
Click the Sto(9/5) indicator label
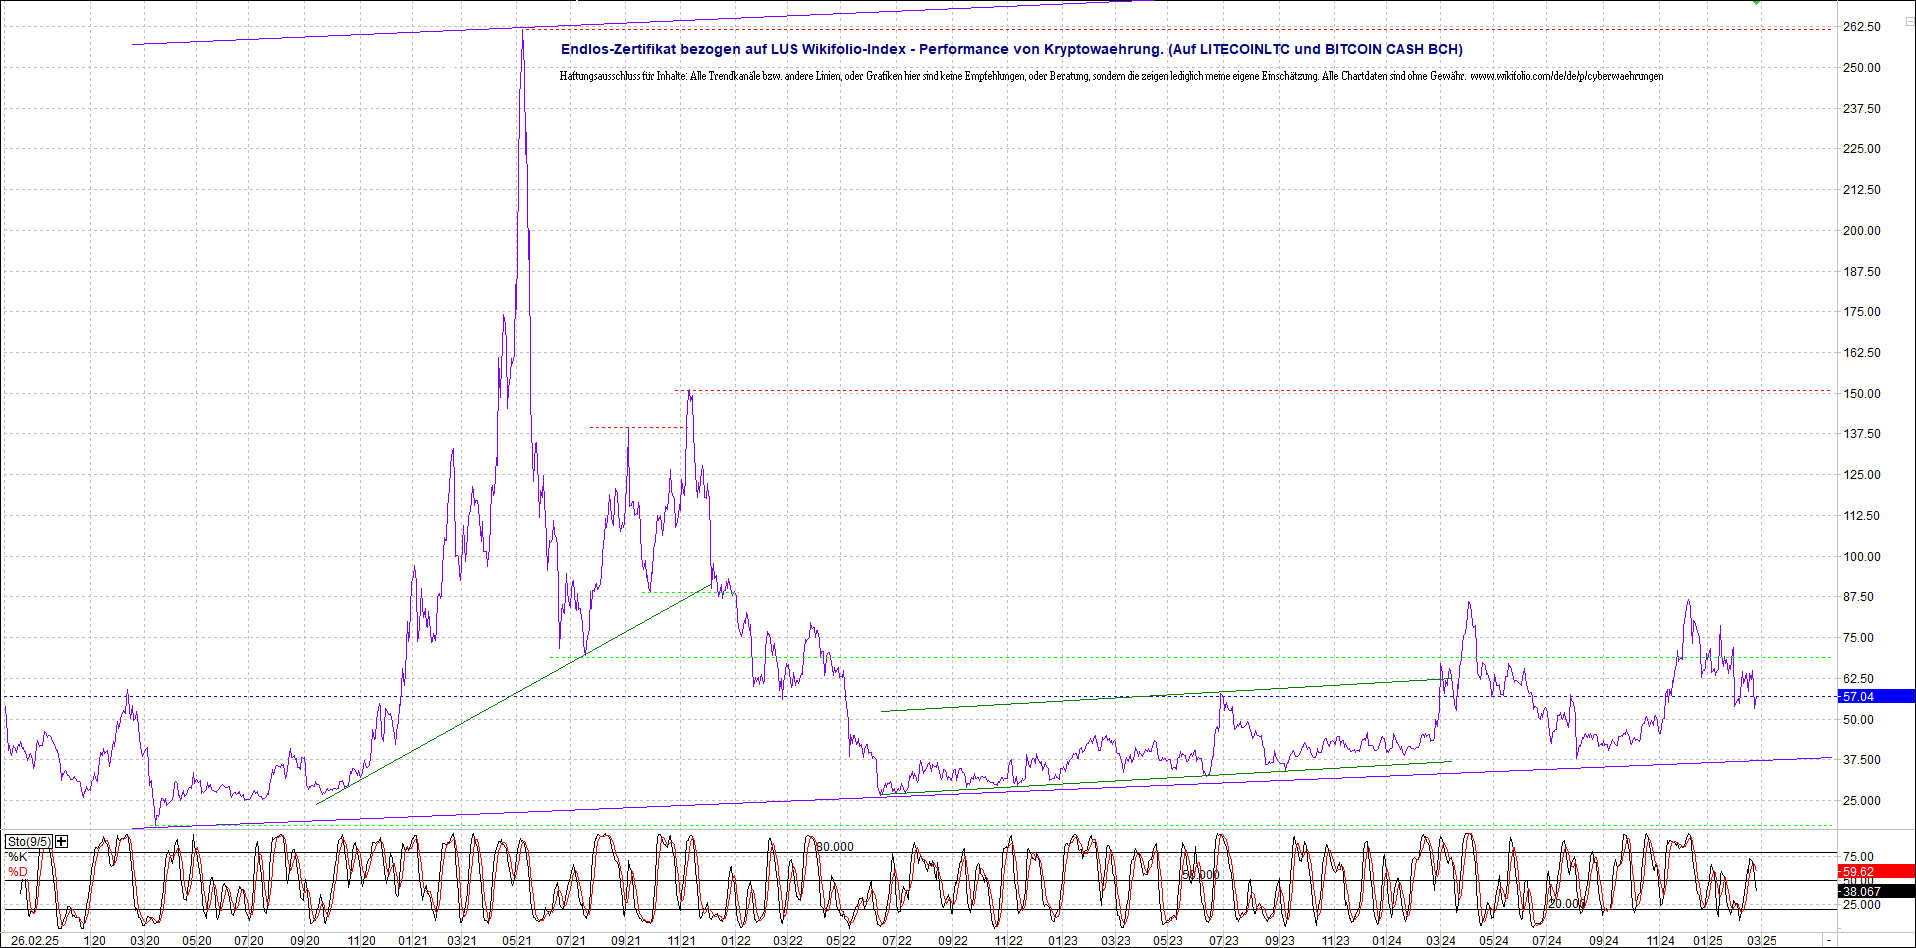[x=28, y=842]
